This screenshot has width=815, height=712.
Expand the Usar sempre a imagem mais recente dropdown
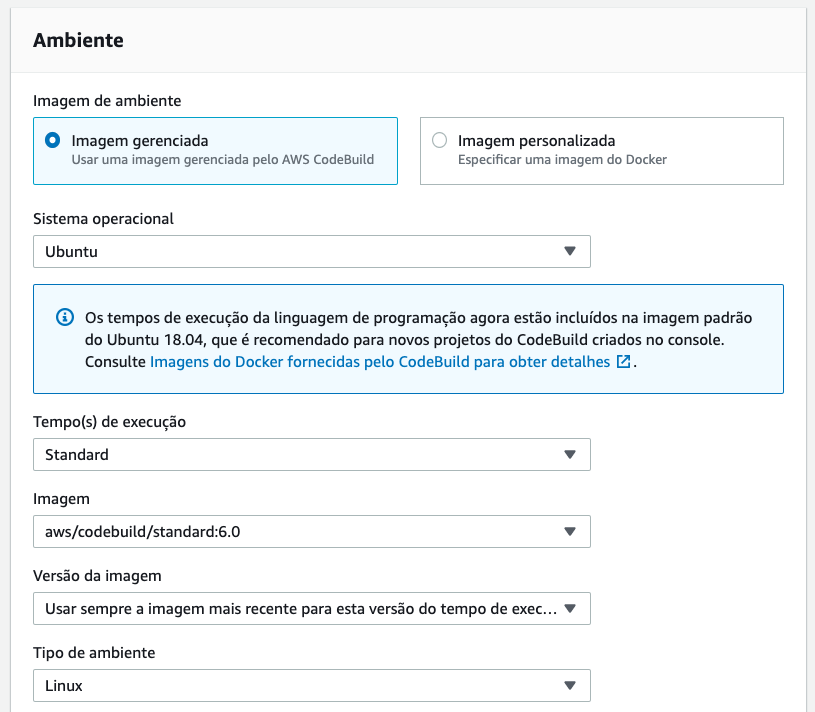pyautogui.click(x=312, y=609)
